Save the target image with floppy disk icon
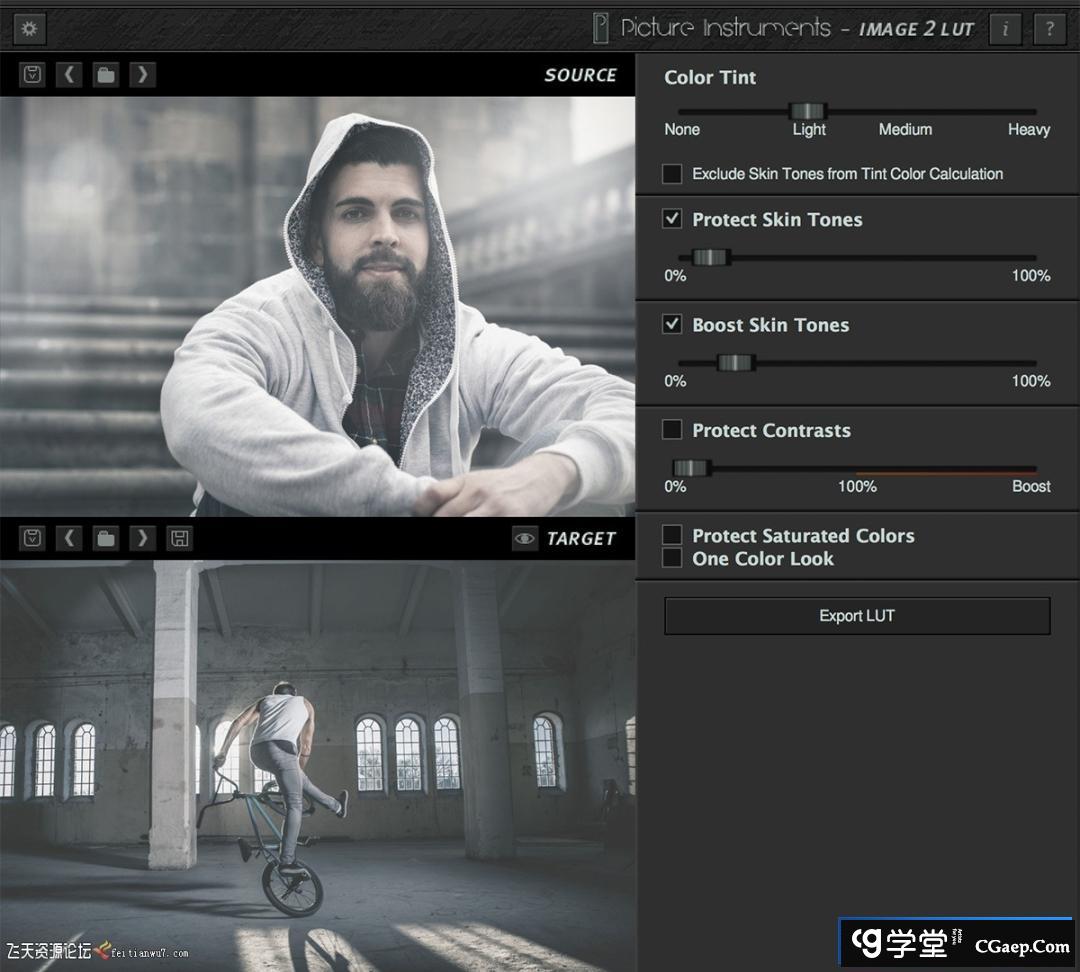The image size is (1080, 972). (179, 538)
